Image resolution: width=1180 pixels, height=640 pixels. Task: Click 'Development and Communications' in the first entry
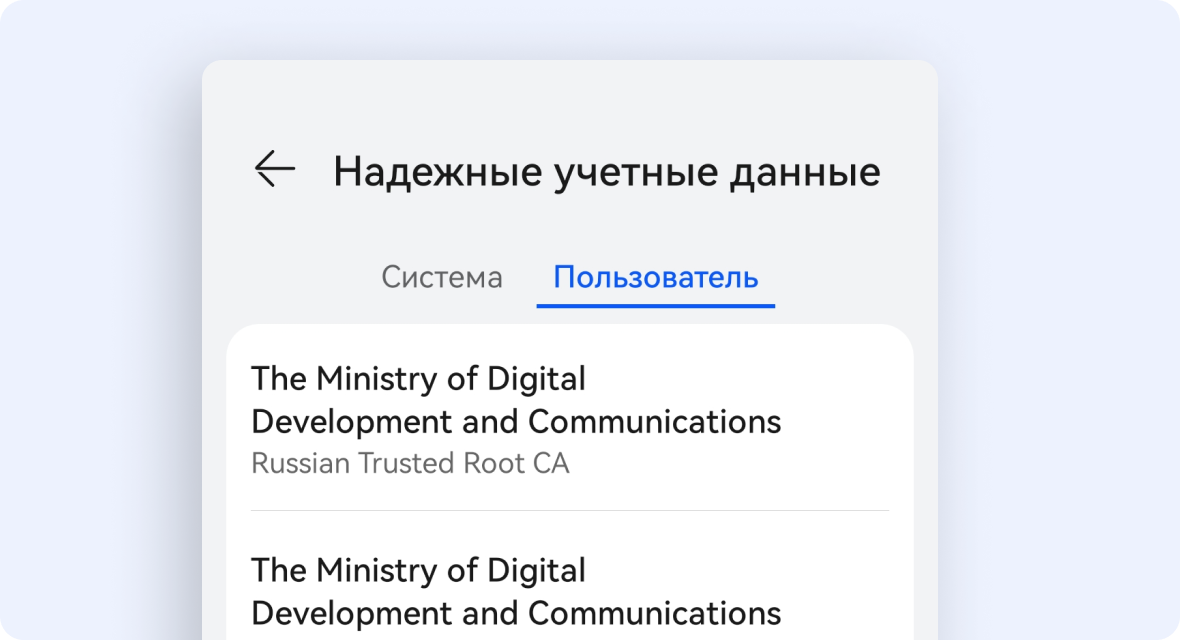516,422
